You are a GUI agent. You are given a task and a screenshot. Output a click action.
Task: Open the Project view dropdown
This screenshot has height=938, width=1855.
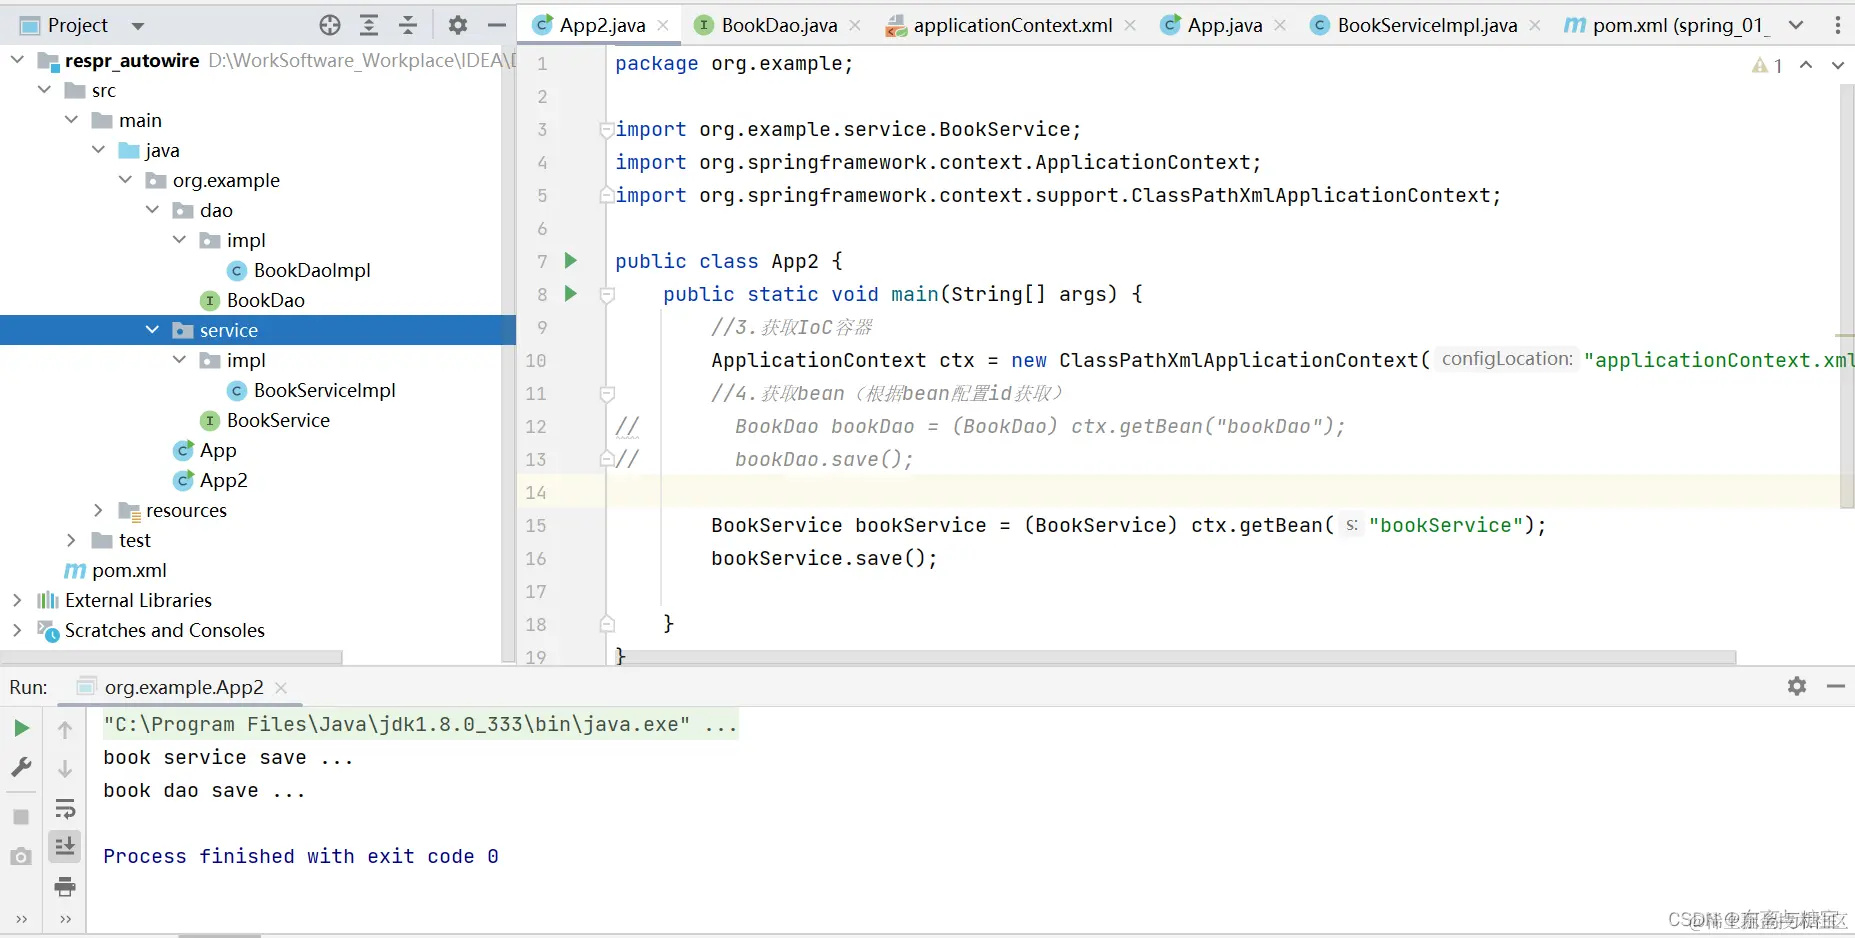[138, 26]
